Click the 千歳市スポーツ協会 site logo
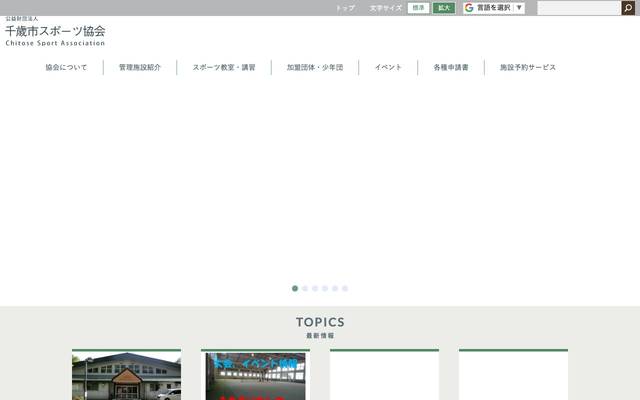Screen dimensions: 640x400 tap(55, 31)
